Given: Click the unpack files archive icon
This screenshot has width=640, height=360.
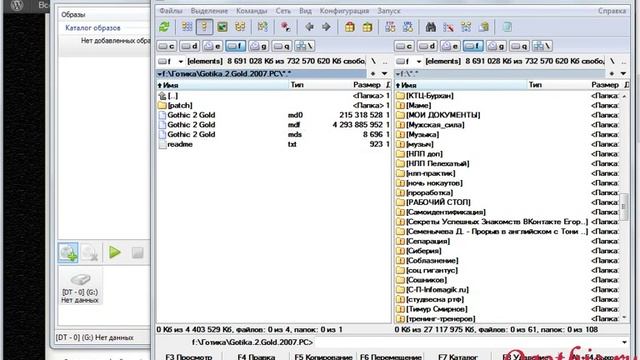Looking at the screenshot, I should point(367,27).
